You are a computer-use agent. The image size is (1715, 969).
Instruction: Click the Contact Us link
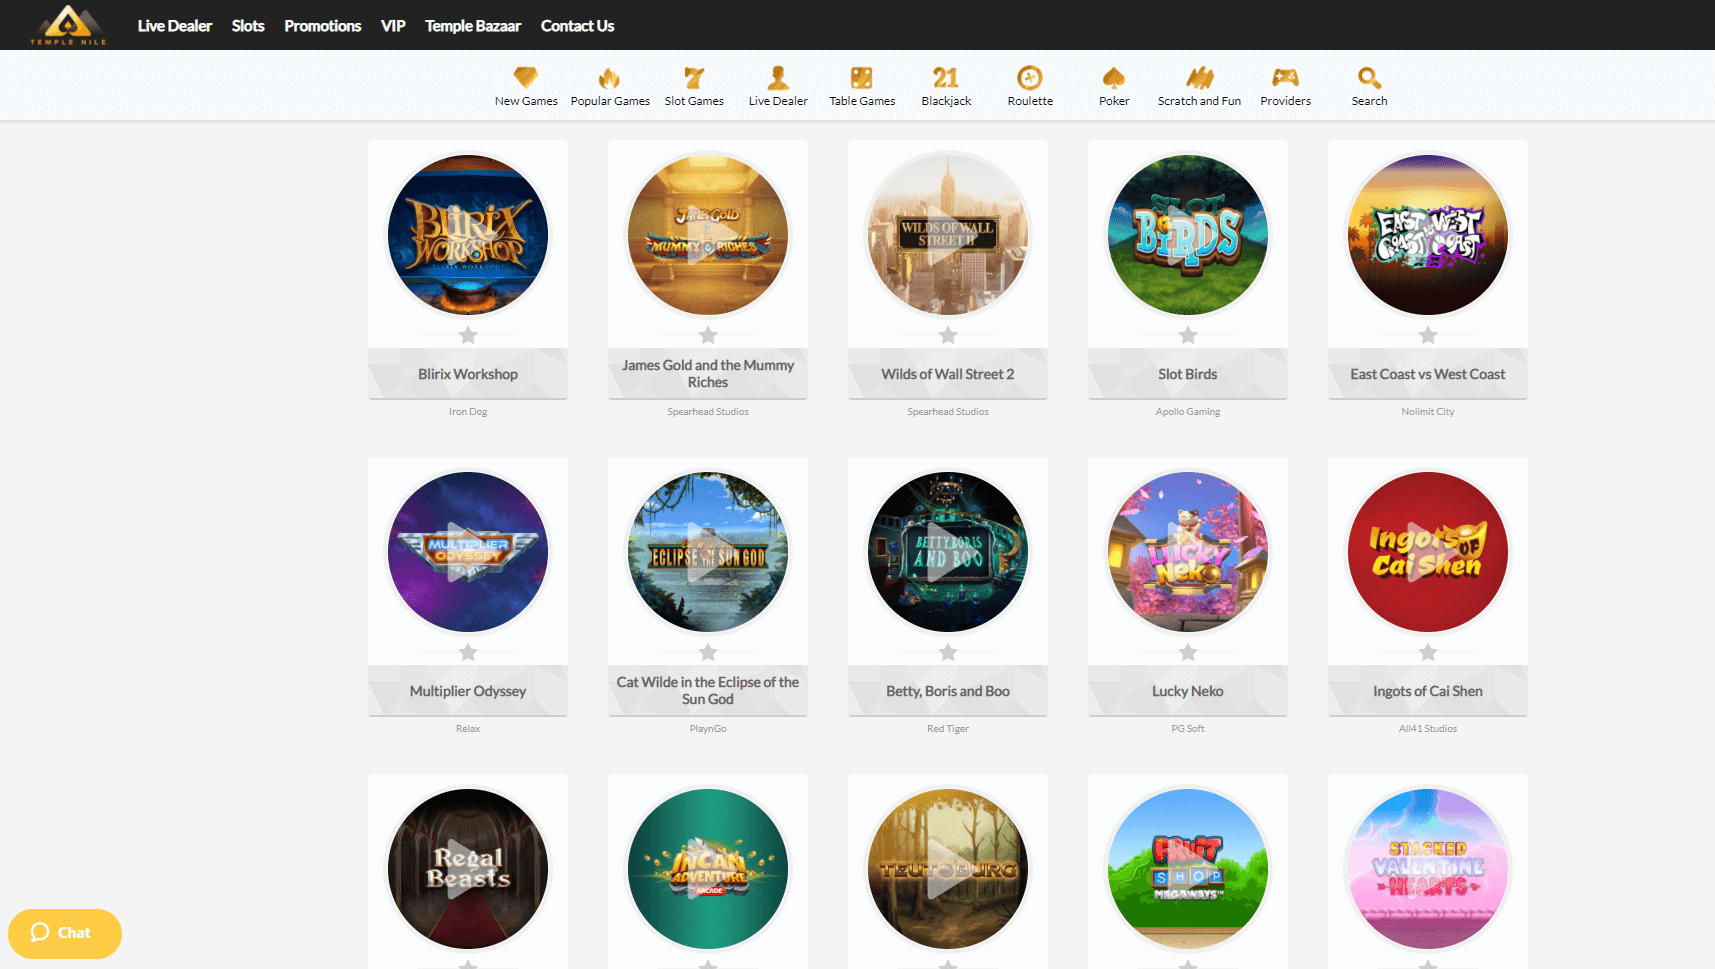point(577,26)
